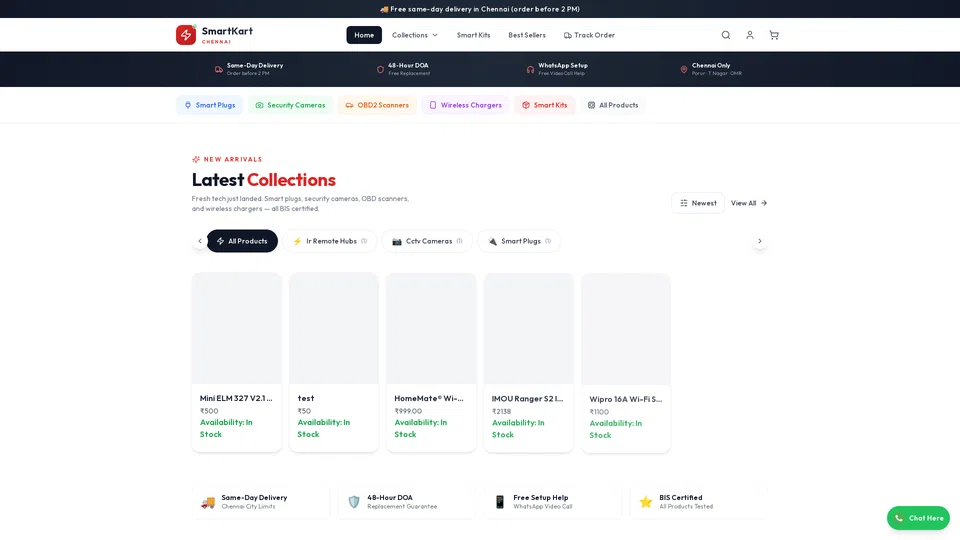Click the phone icon beside Free Setup Help
The image size is (960, 540).
click(x=500, y=502)
